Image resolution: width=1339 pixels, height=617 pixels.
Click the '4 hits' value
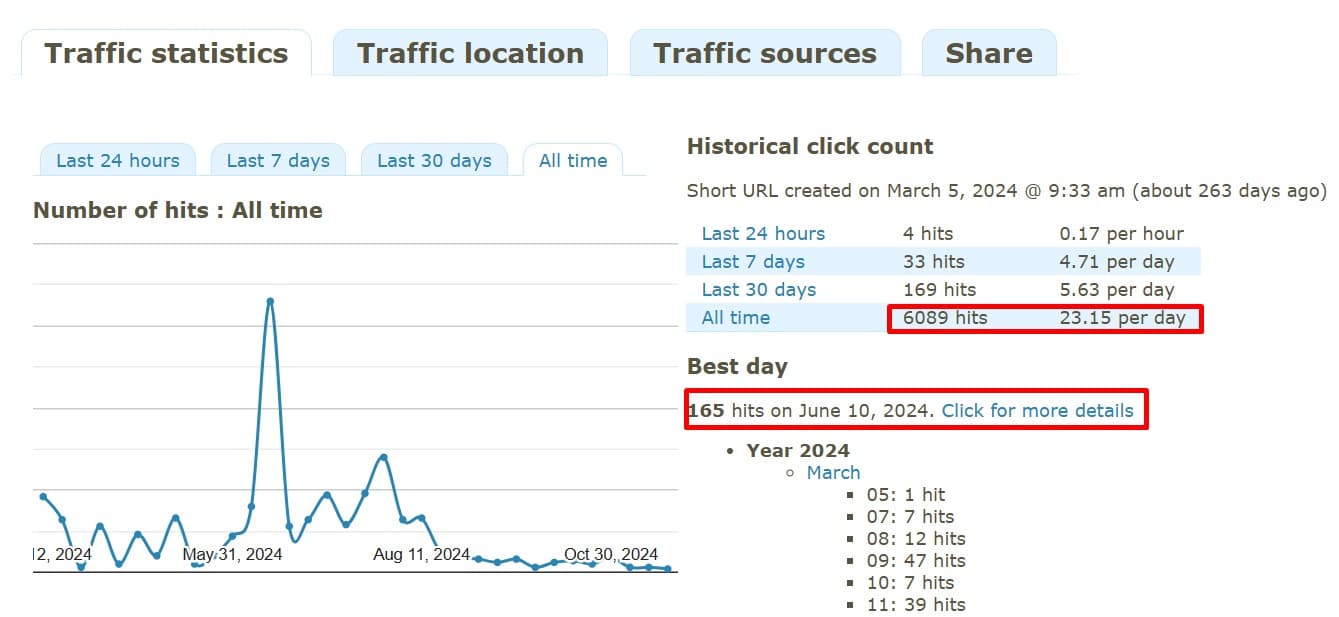pyautogui.click(x=928, y=234)
